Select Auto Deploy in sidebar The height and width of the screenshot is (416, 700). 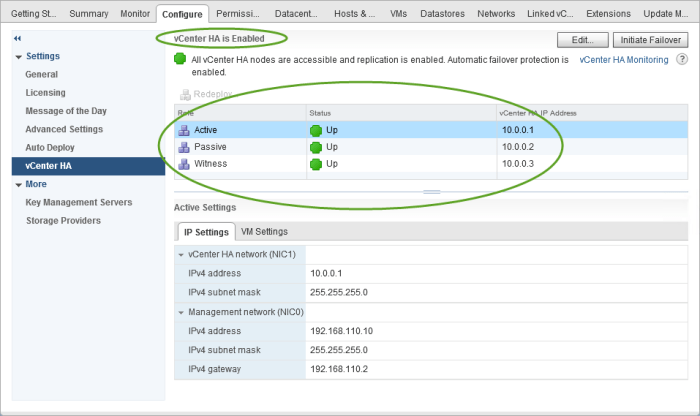(x=50, y=148)
